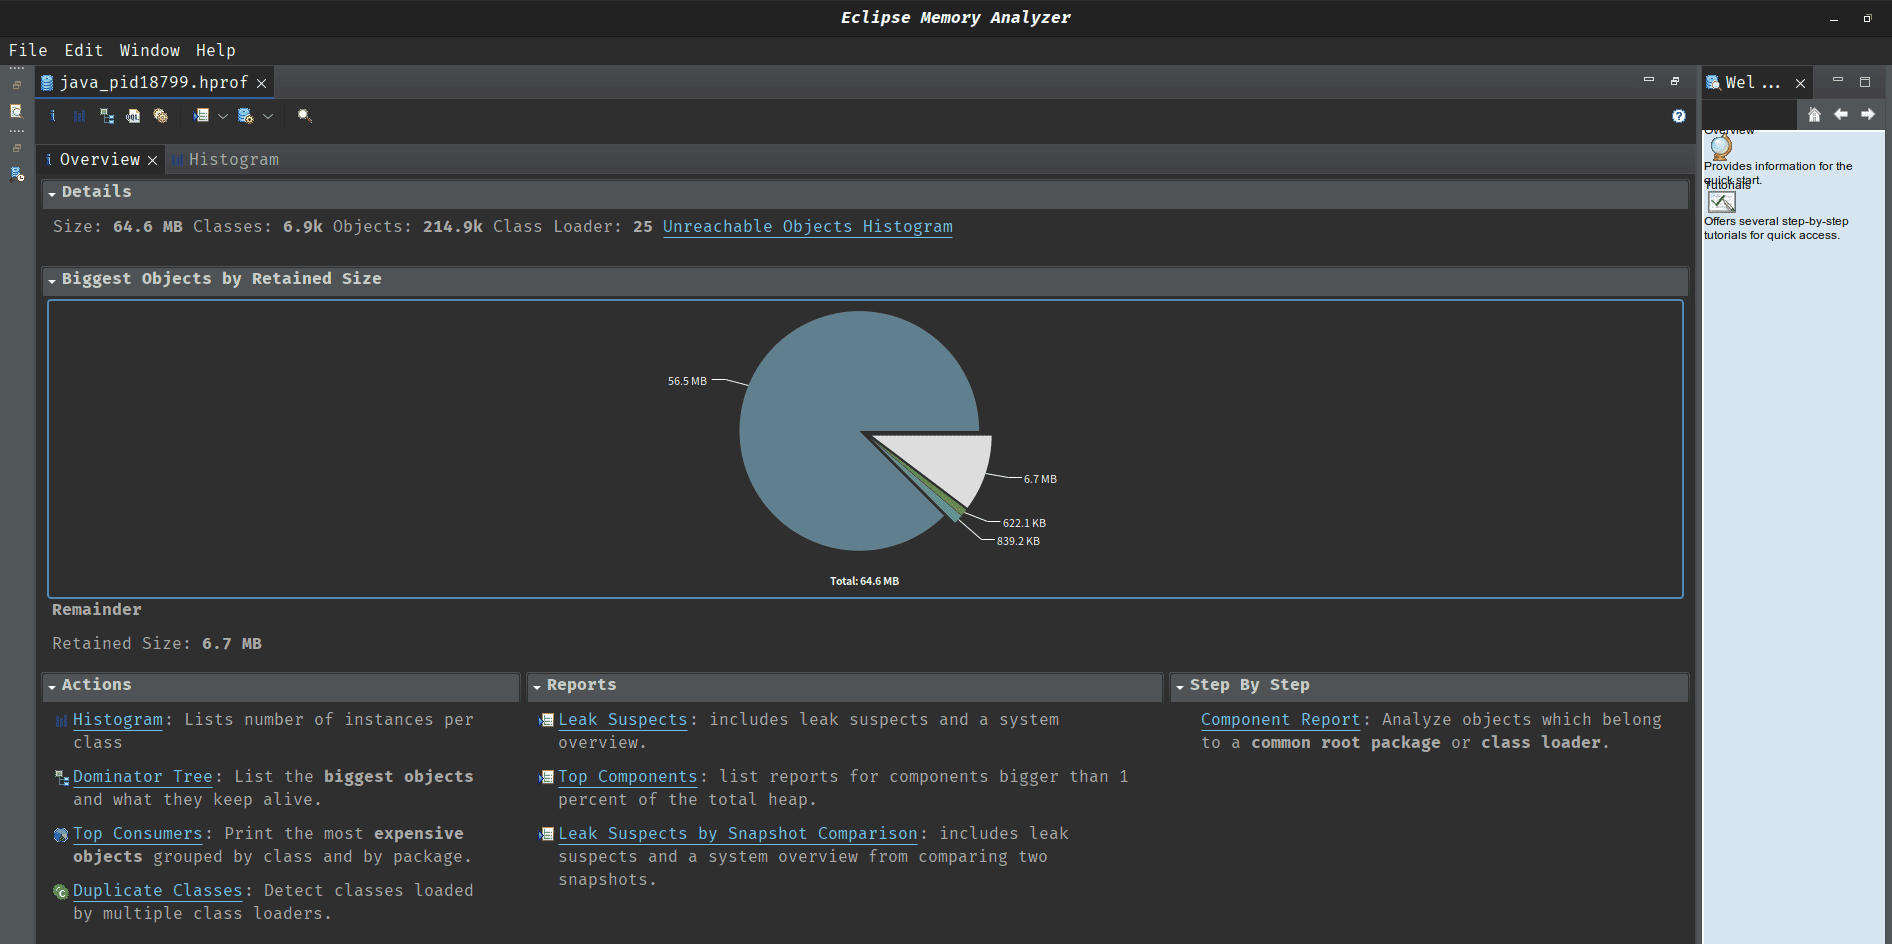Click the 'Retained Size: 6.7 MB' text
The image size is (1892, 944).
click(157, 644)
